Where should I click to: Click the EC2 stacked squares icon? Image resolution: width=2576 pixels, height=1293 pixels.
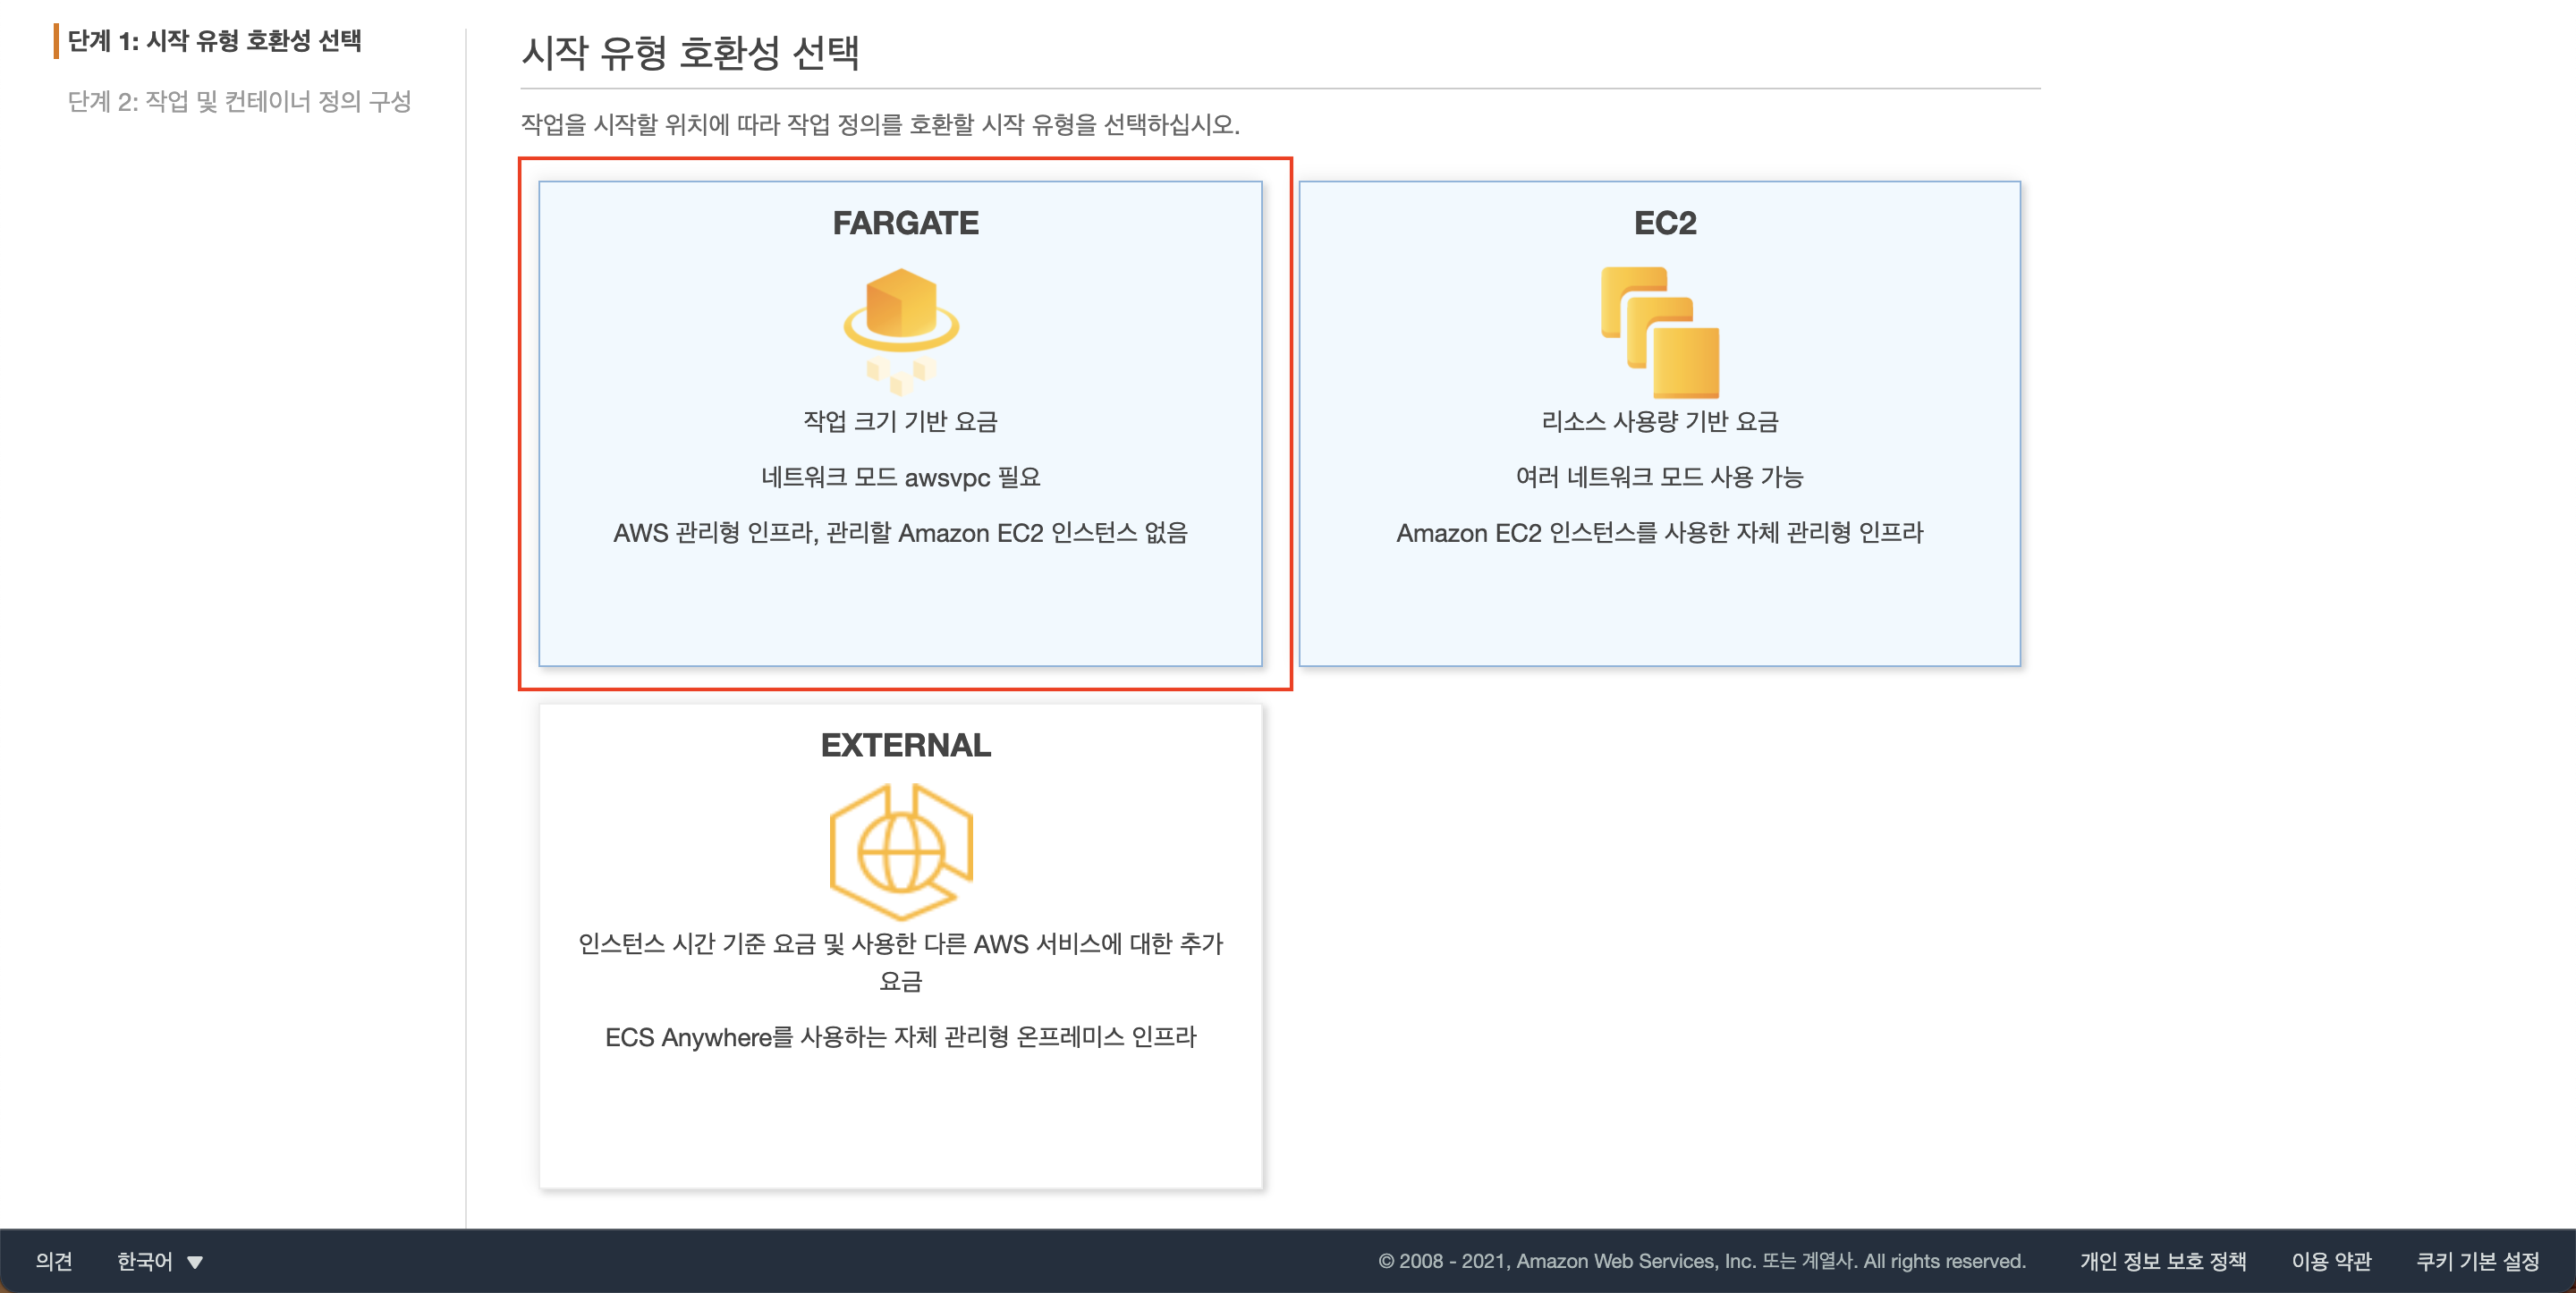click(x=1659, y=331)
